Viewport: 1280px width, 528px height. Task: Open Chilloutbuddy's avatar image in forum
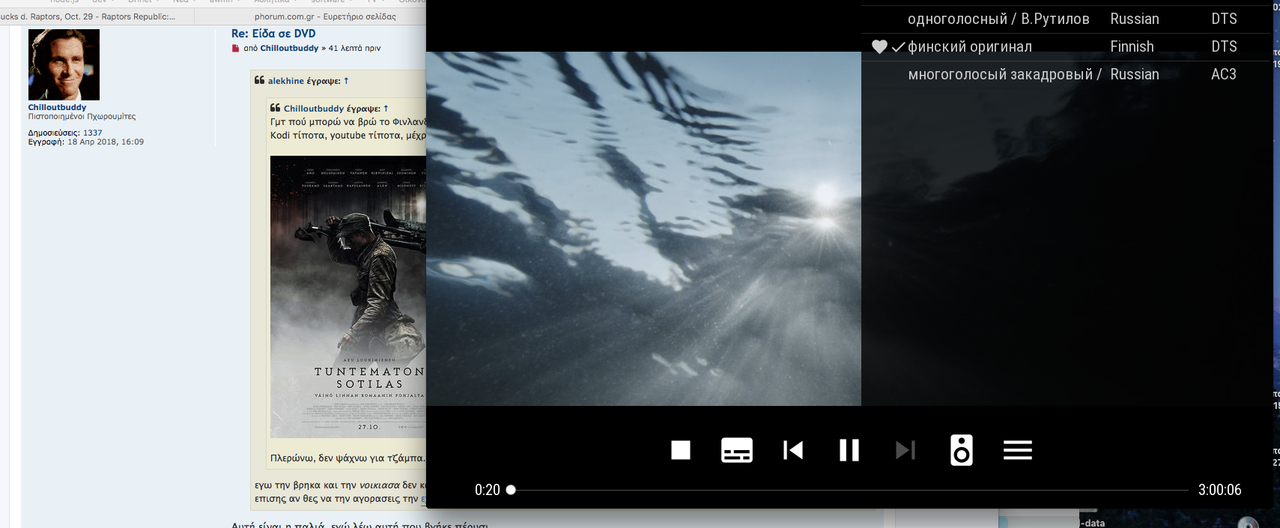tap(64, 64)
